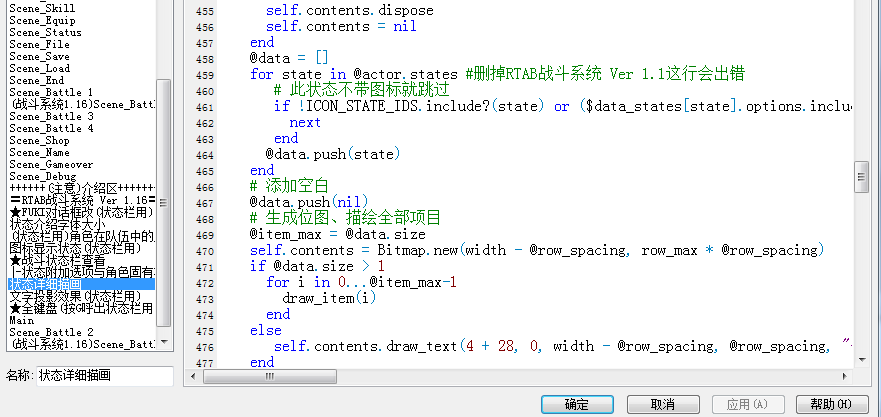Screen dimensions: 881x417
Task: Click comment 此状态不带图标就跳过 on line 460
Action: (362, 90)
